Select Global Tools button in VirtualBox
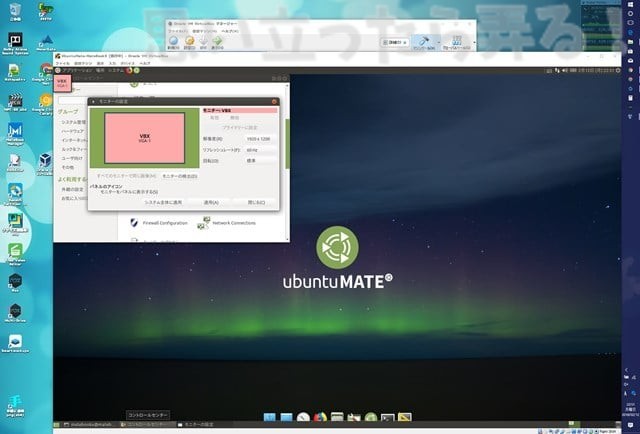 458,42
